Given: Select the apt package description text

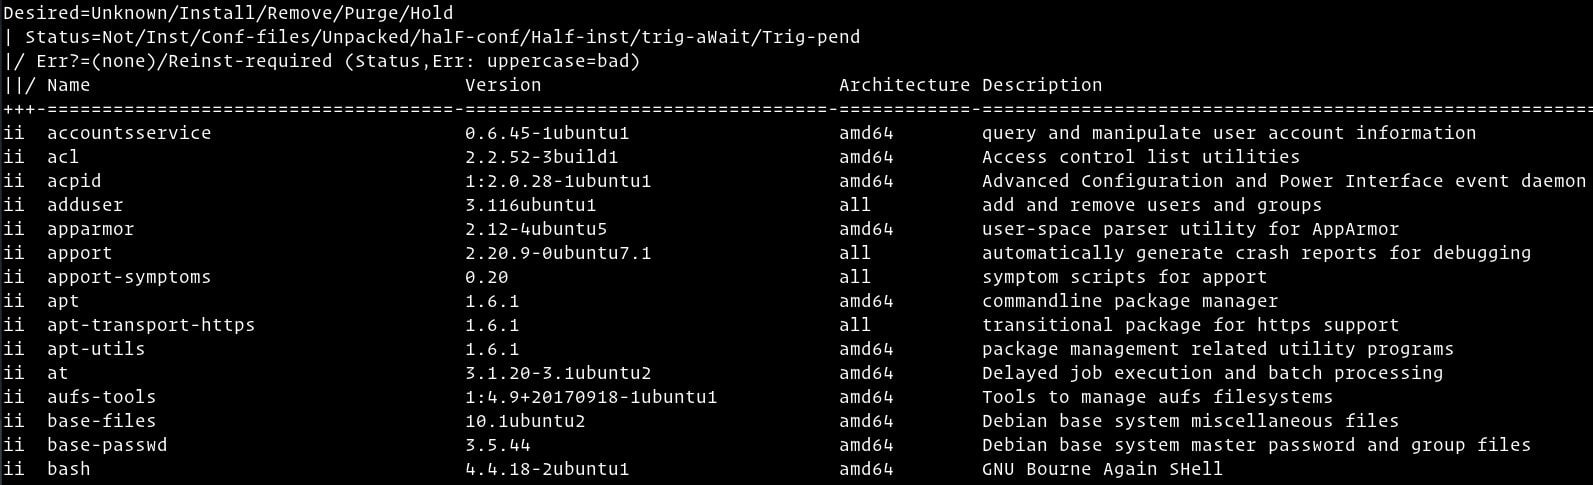Looking at the screenshot, I should pyautogui.click(x=1130, y=301).
